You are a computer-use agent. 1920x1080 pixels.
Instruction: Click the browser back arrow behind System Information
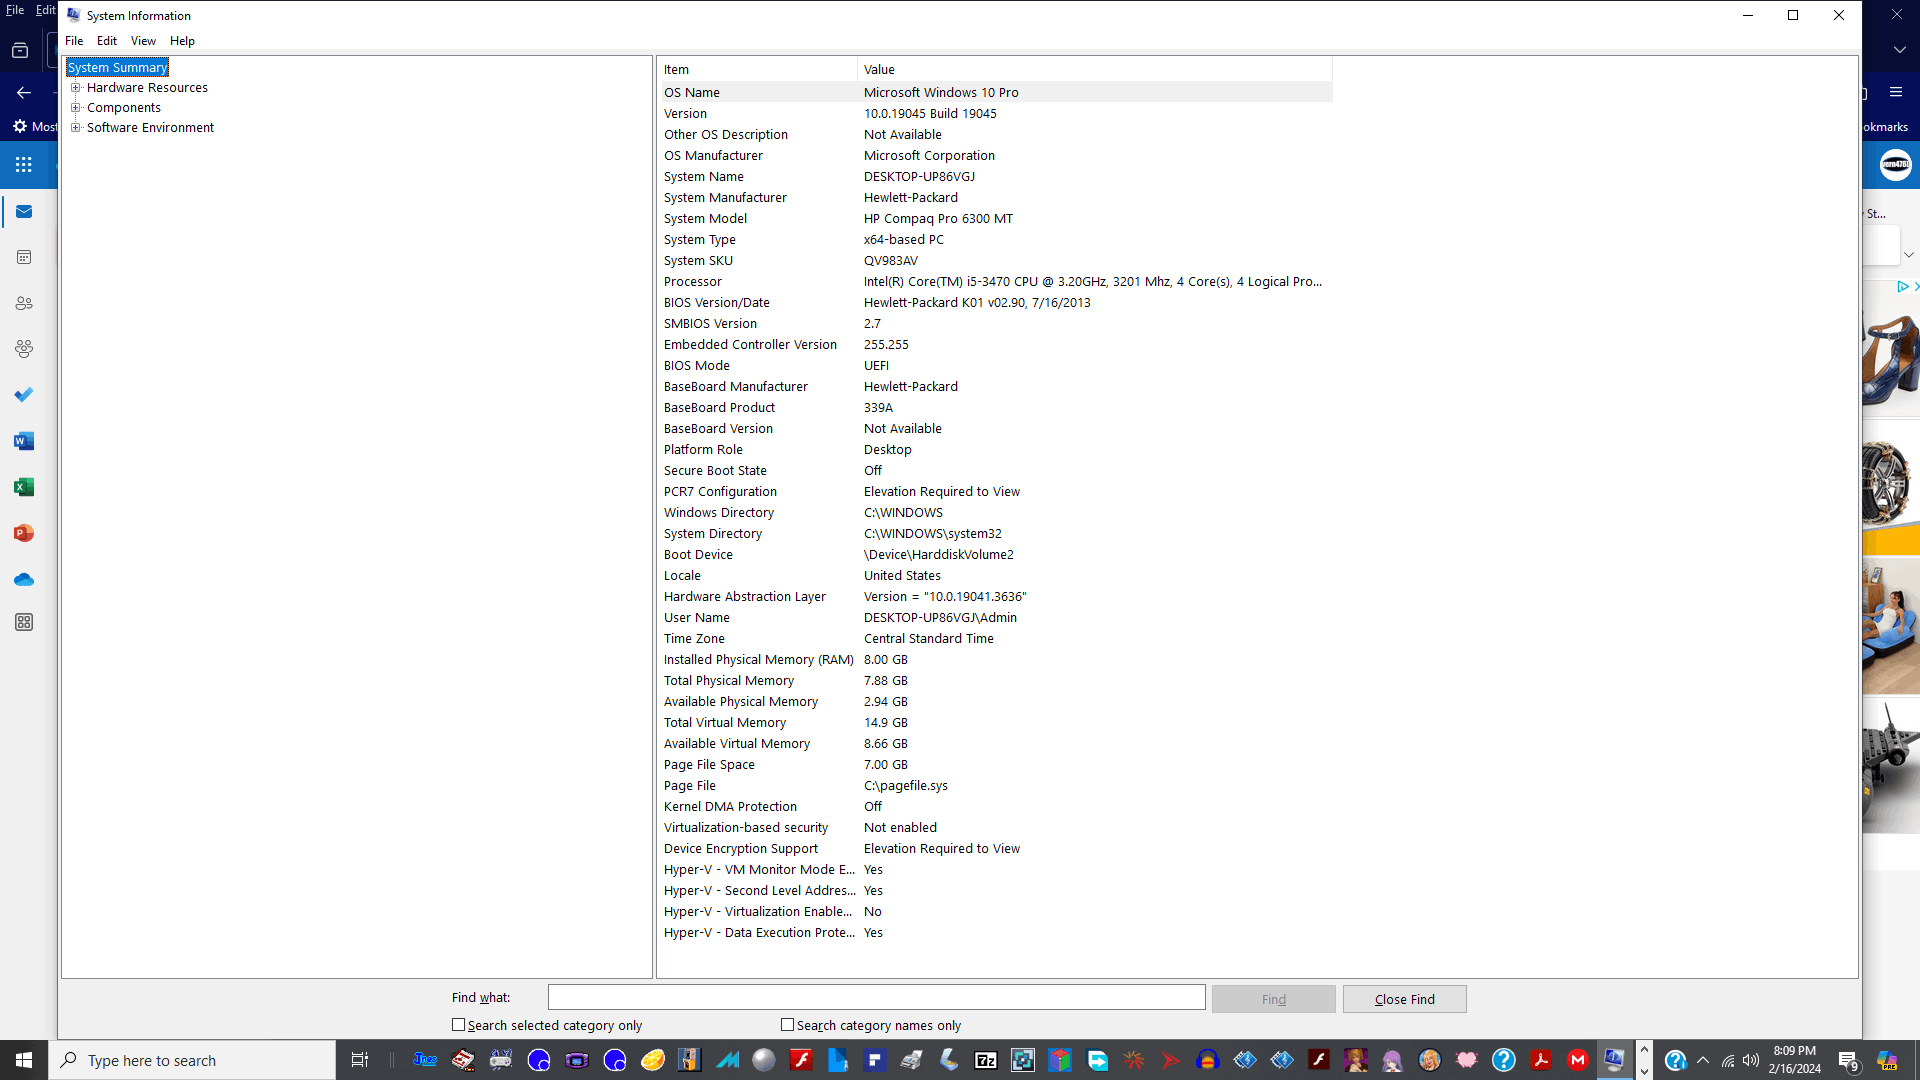click(24, 92)
